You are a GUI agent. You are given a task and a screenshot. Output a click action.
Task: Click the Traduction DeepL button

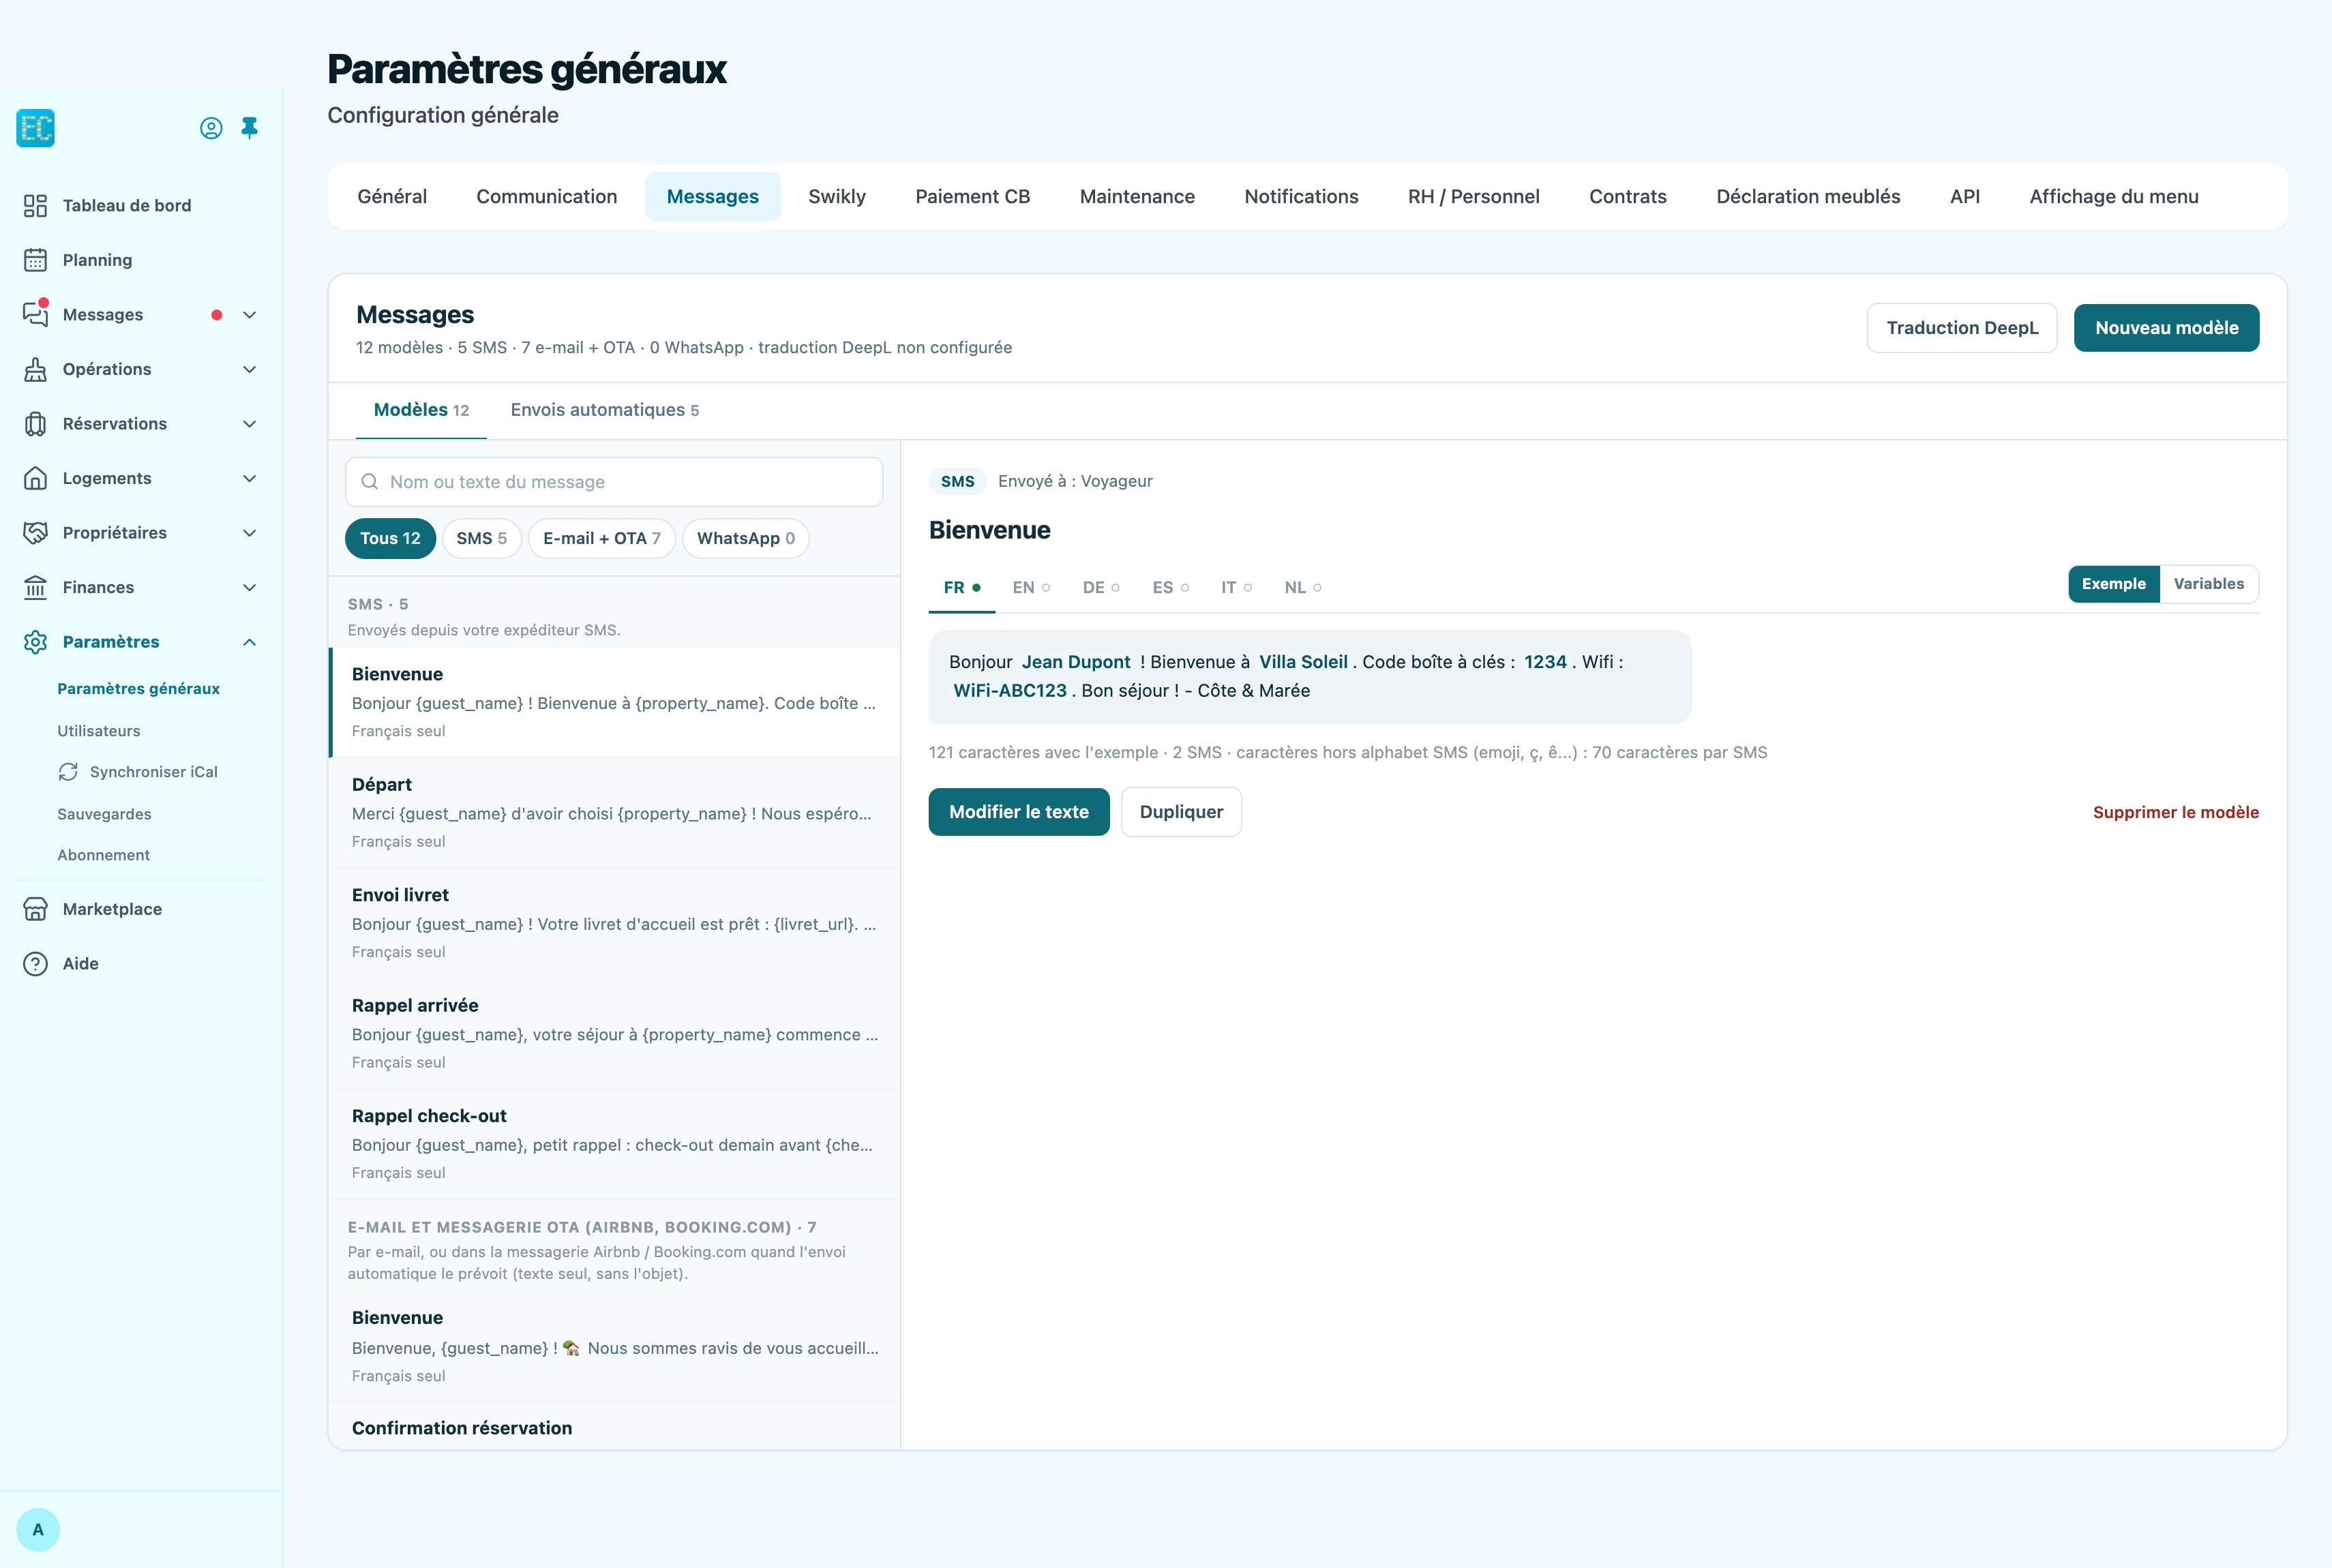[1961, 328]
